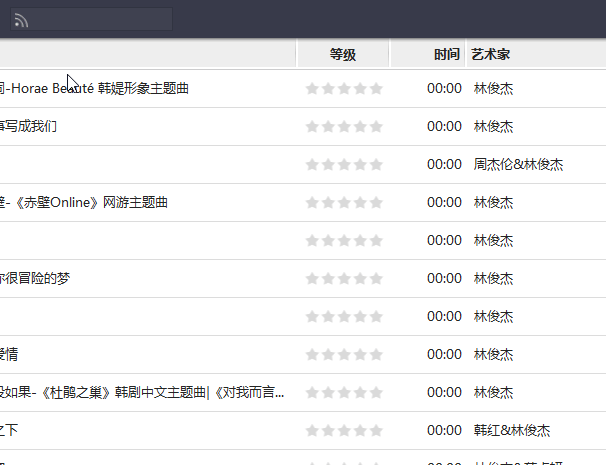This screenshot has height=465, width=606.
Task: Select the 写成我们 song title
Action: point(29,126)
